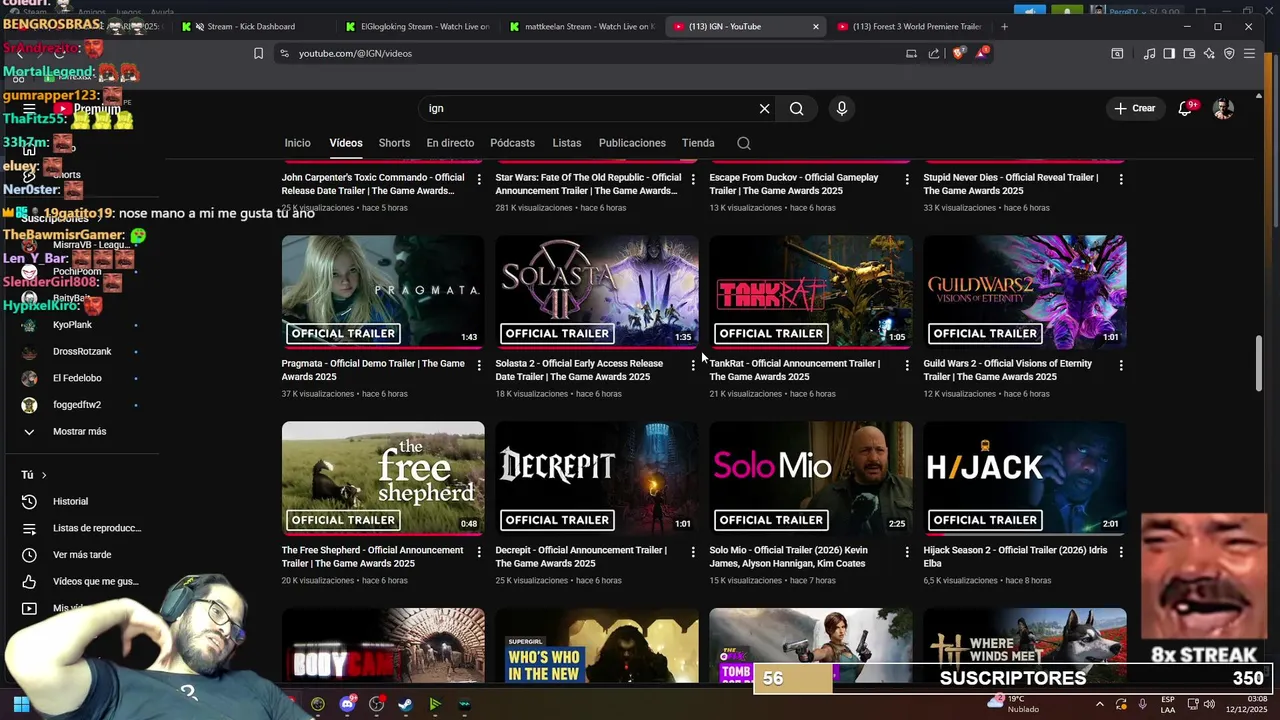This screenshot has height=720, width=1280.
Task: Play the Hijack Season 2 thumbnail
Action: click(1025, 478)
